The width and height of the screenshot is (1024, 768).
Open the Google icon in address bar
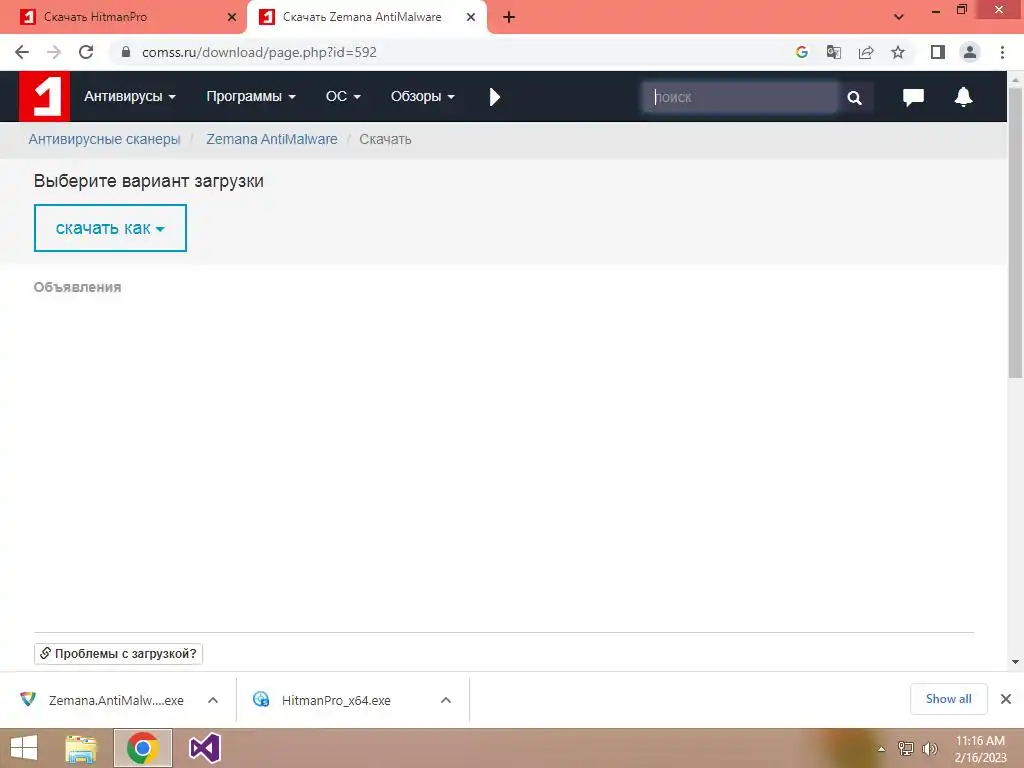coord(802,52)
